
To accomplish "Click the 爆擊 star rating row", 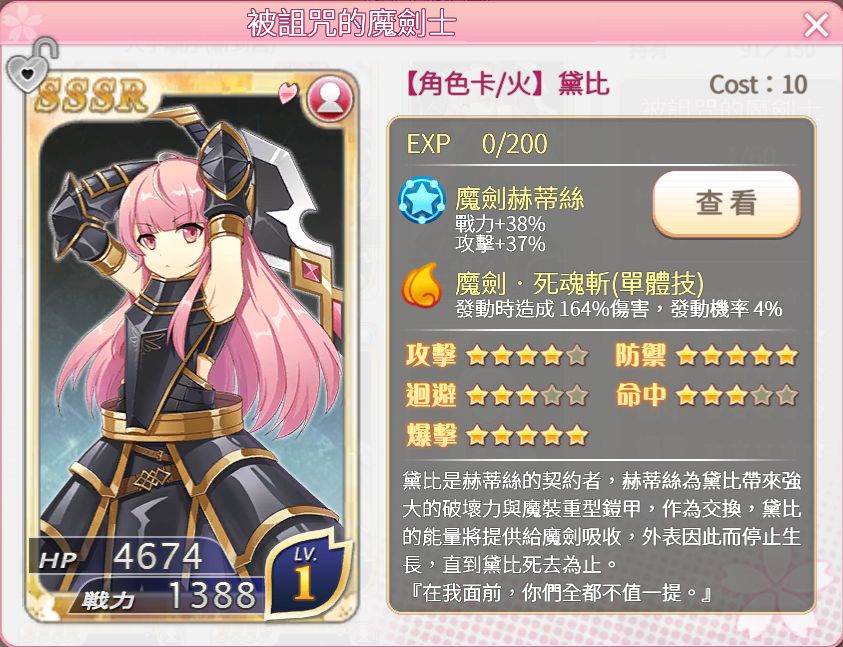I will [497, 435].
